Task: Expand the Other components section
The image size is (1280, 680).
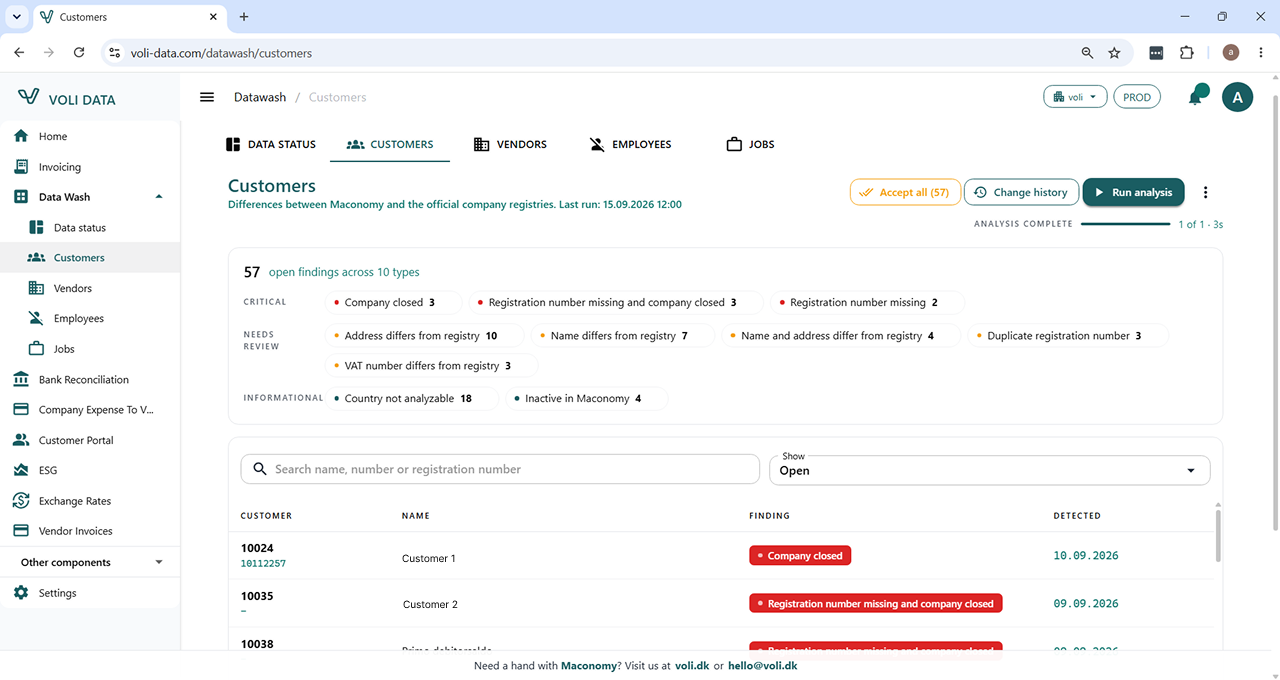Action: point(159,562)
